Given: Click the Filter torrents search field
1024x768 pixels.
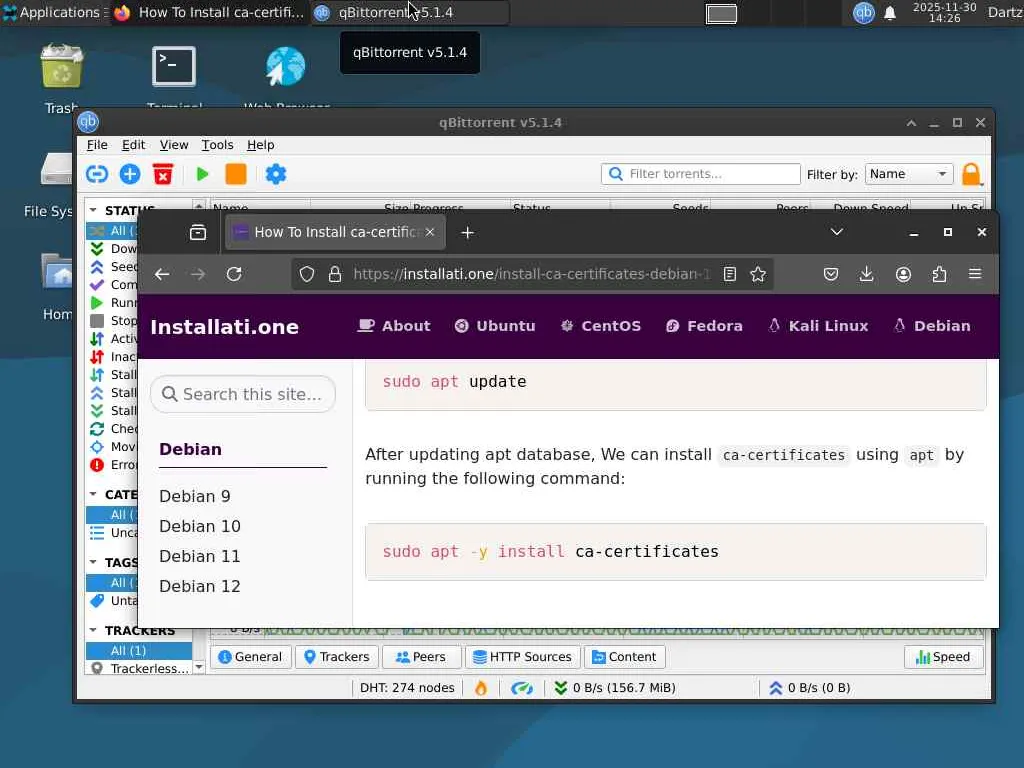Looking at the screenshot, I should tap(701, 174).
